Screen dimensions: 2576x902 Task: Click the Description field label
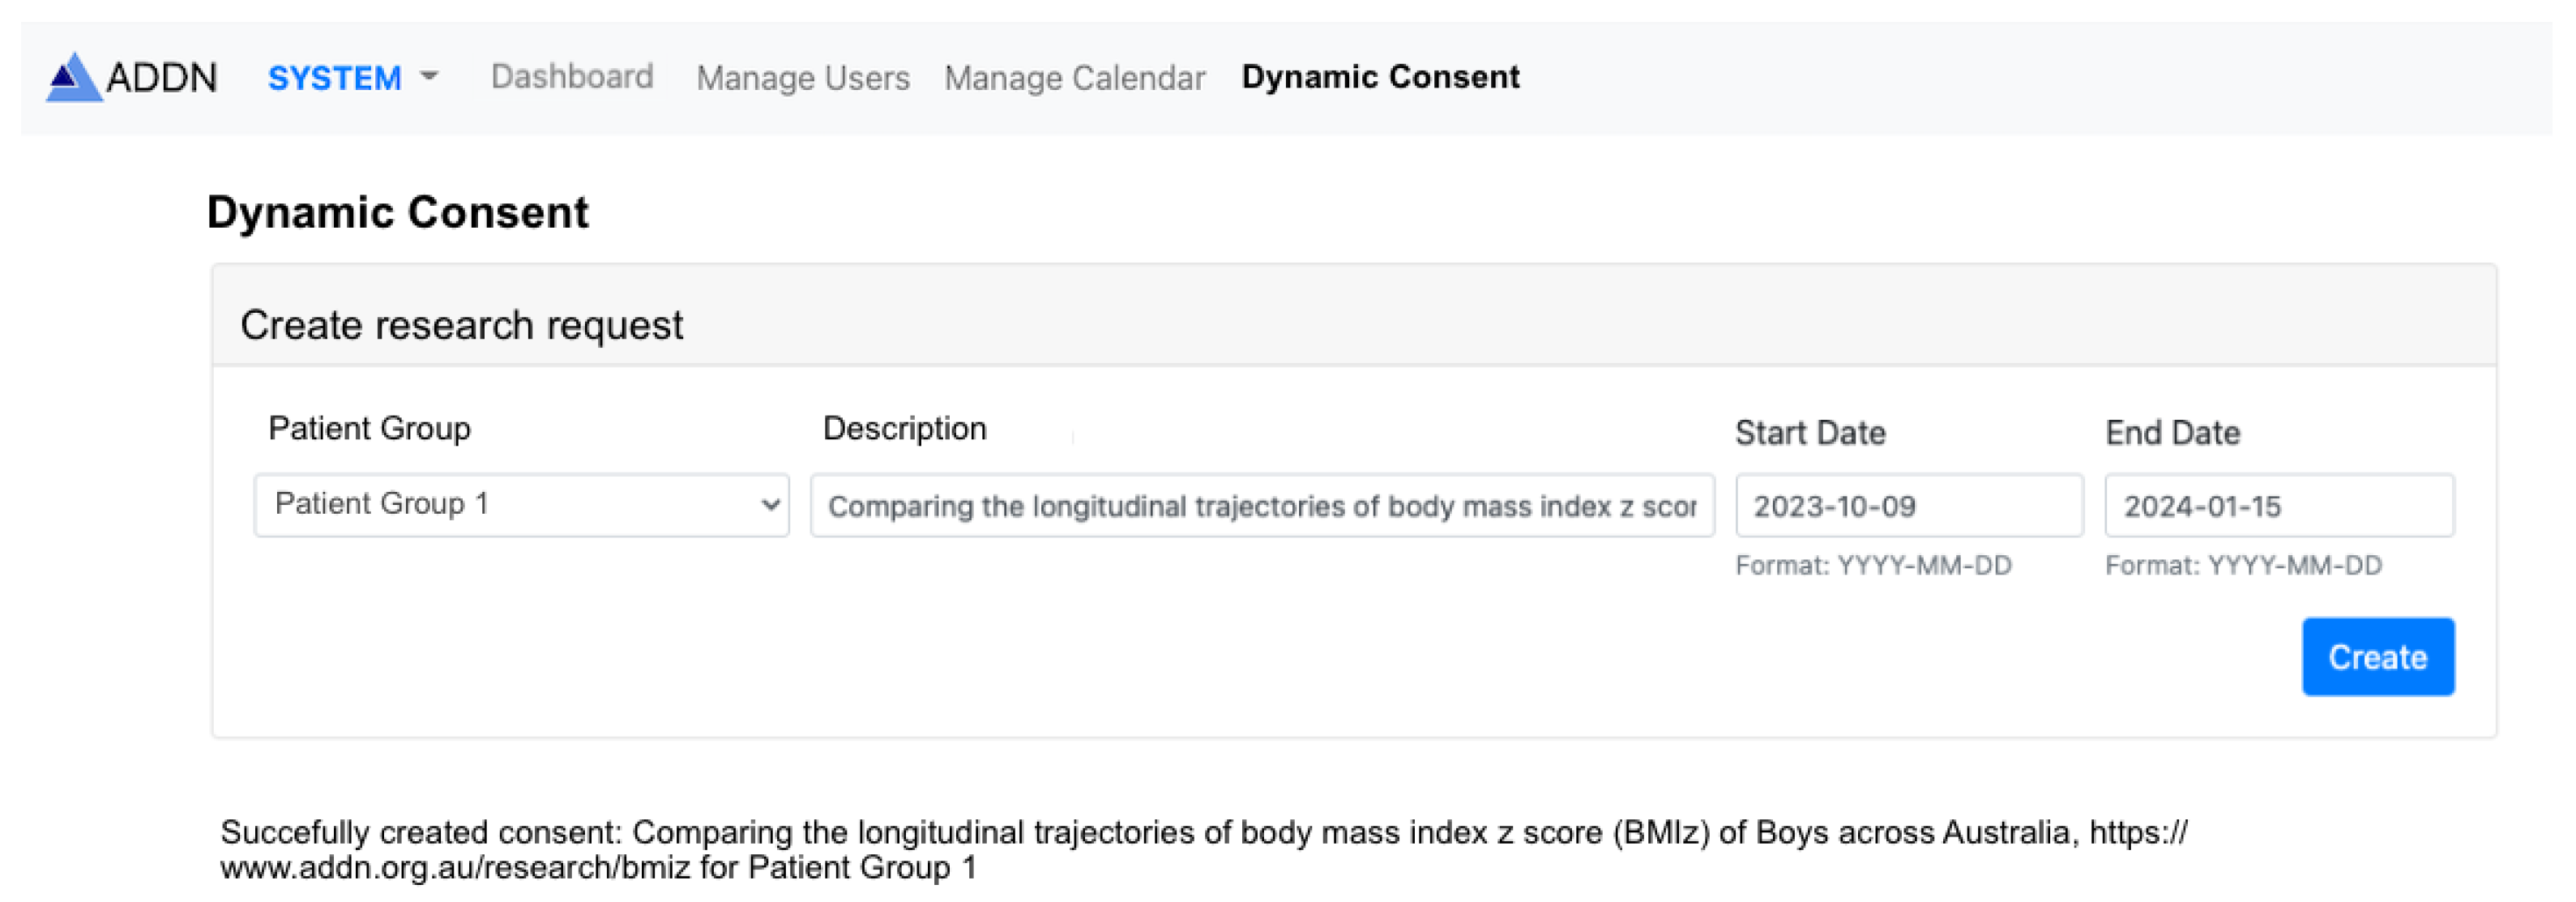click(x=904, y=429)
